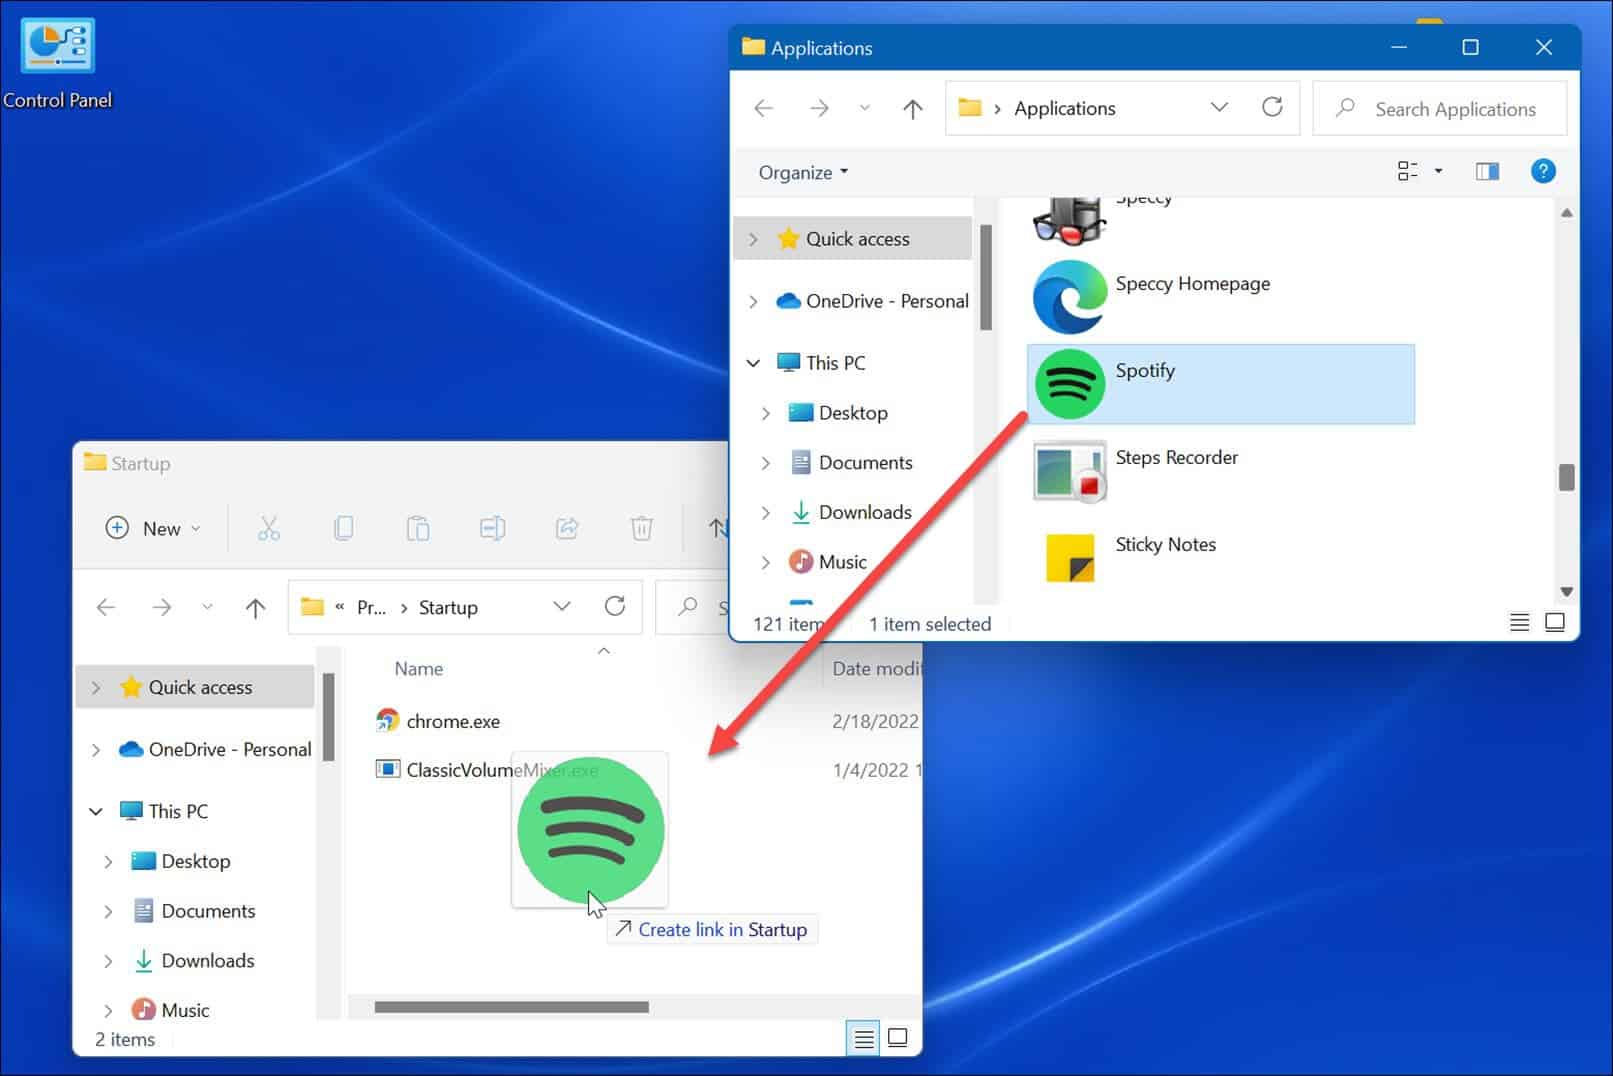Click the Share icon in Startup toolbar
This screenshot has height=1076, width=1613.
567,528
